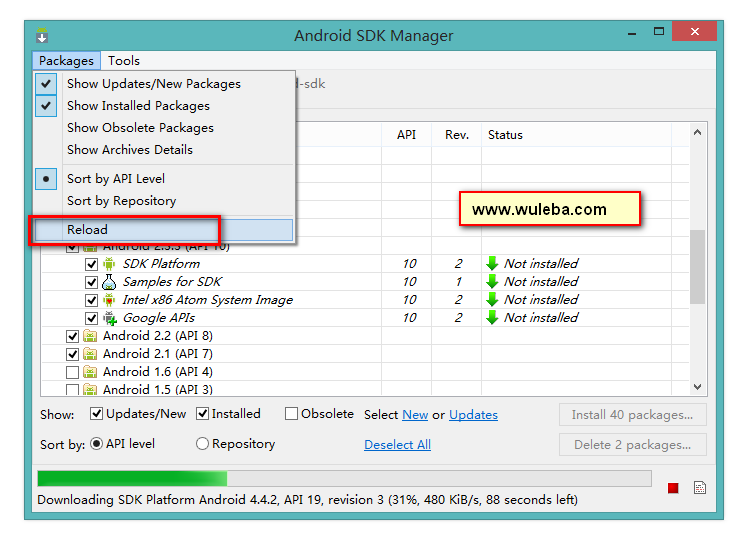Click the Rev. column header
745x542 pixels.
pyautogui.click(x=457, y=135)
